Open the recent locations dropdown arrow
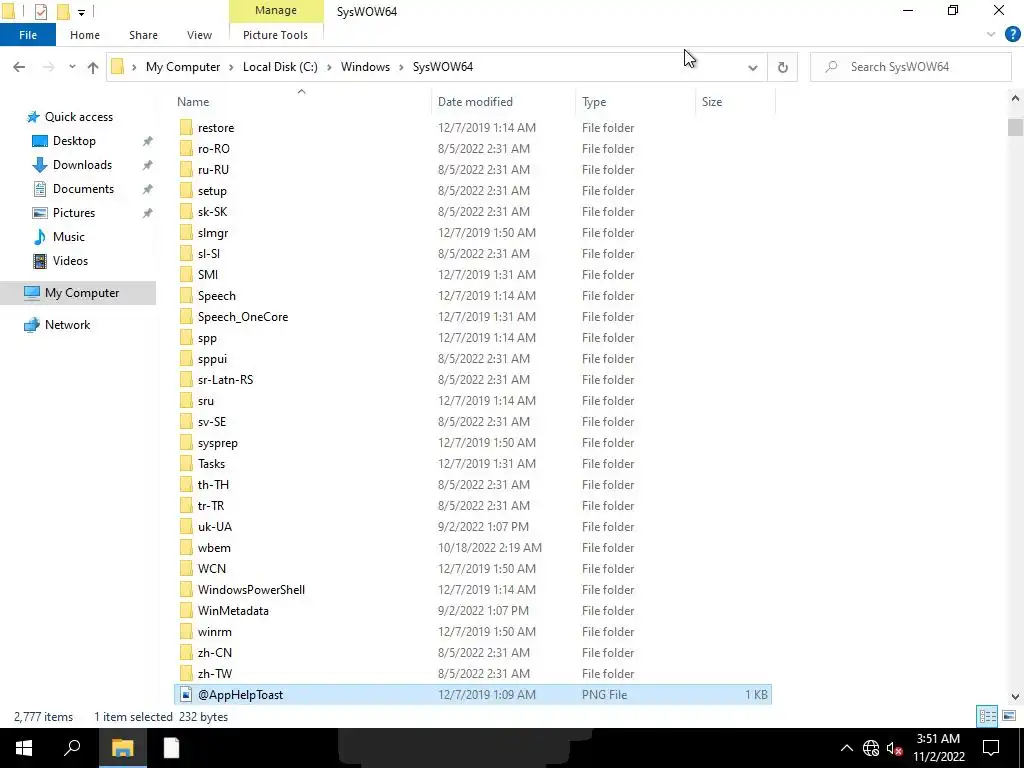The height and width of the screenshot is (768, 1024). [72, 67]
